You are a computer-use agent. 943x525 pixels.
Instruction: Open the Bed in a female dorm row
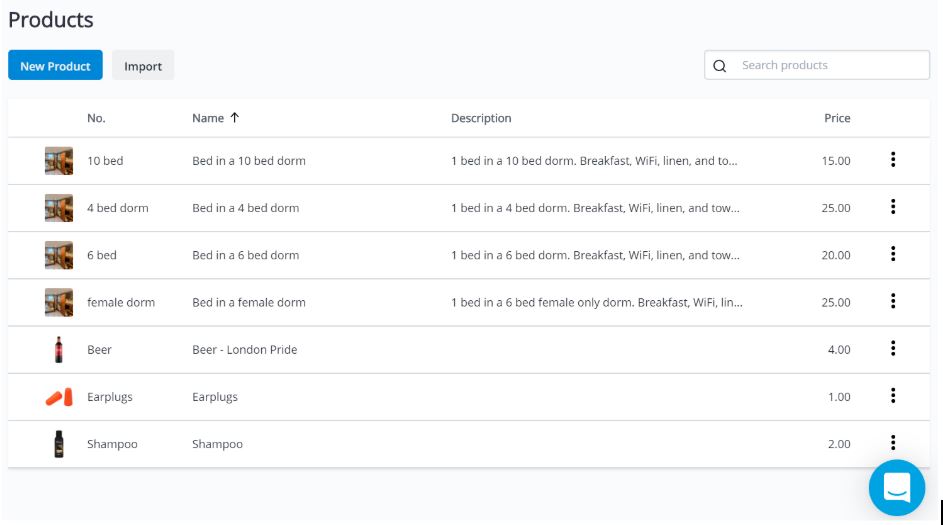[x=468, y=302]
